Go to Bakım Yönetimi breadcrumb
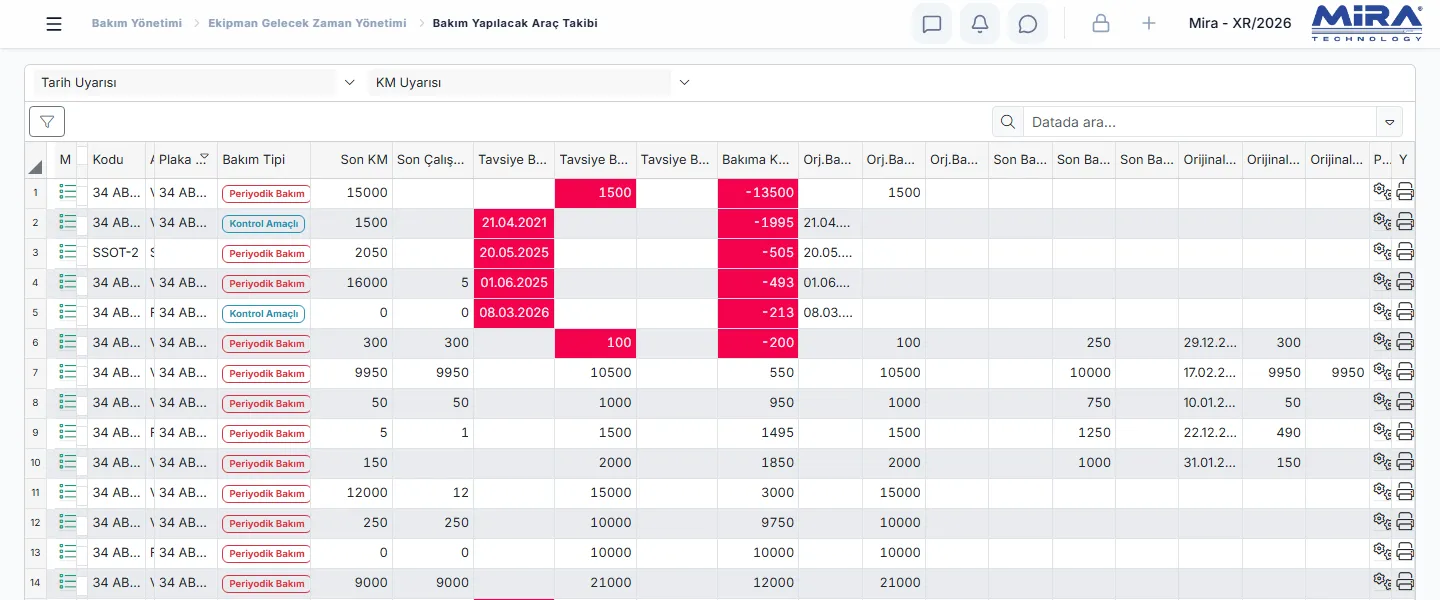 tap(137, 23)
